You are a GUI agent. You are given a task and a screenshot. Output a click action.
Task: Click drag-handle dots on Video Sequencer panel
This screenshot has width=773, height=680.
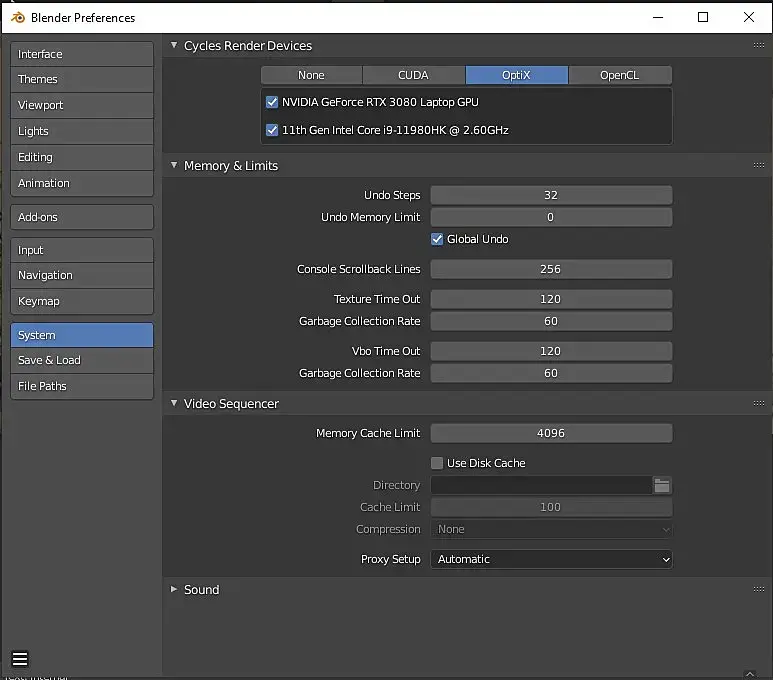pos(758,404)
